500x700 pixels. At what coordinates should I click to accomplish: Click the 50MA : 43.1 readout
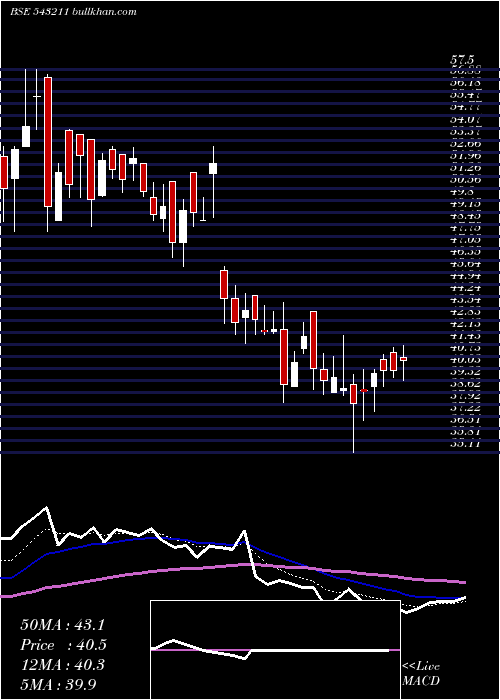[62, 625]
